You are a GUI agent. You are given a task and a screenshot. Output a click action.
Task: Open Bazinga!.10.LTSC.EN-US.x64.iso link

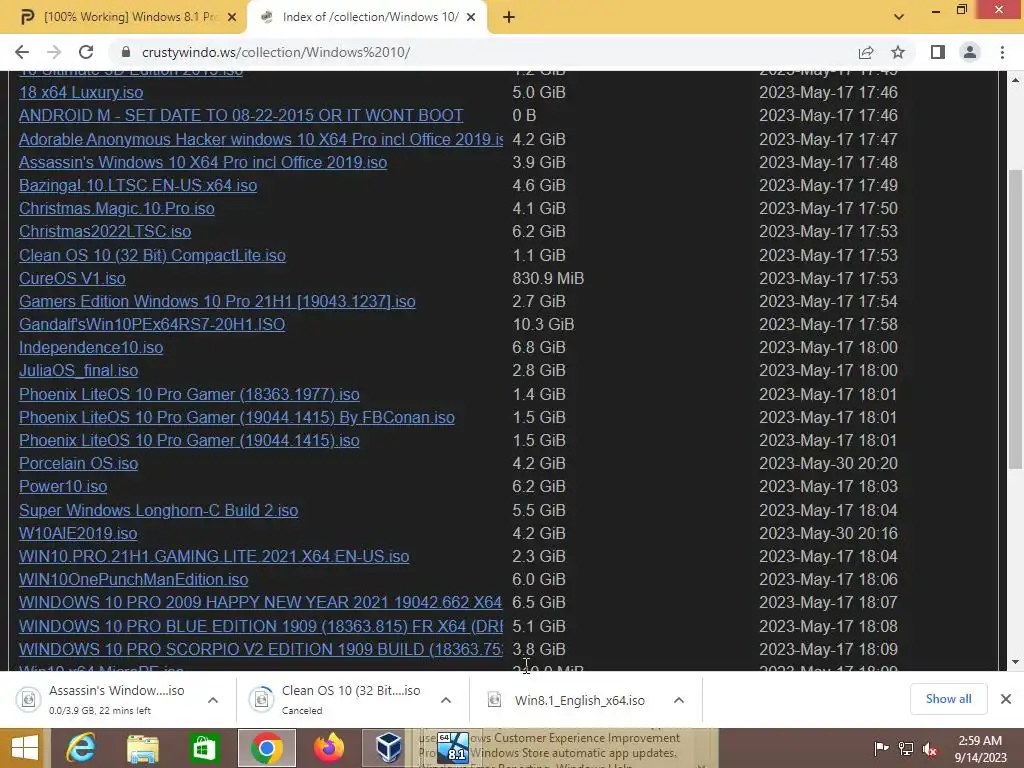coord(138,185)
